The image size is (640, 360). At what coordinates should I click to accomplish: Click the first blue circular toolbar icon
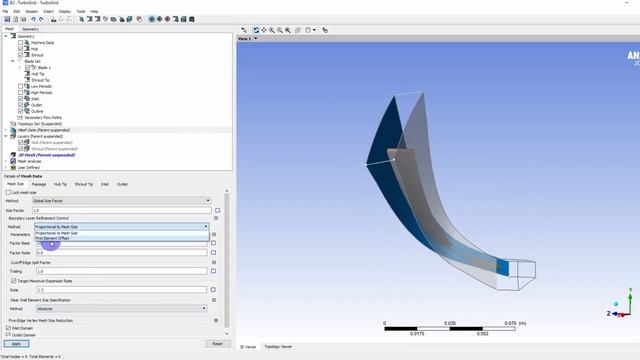pos(151,19)
